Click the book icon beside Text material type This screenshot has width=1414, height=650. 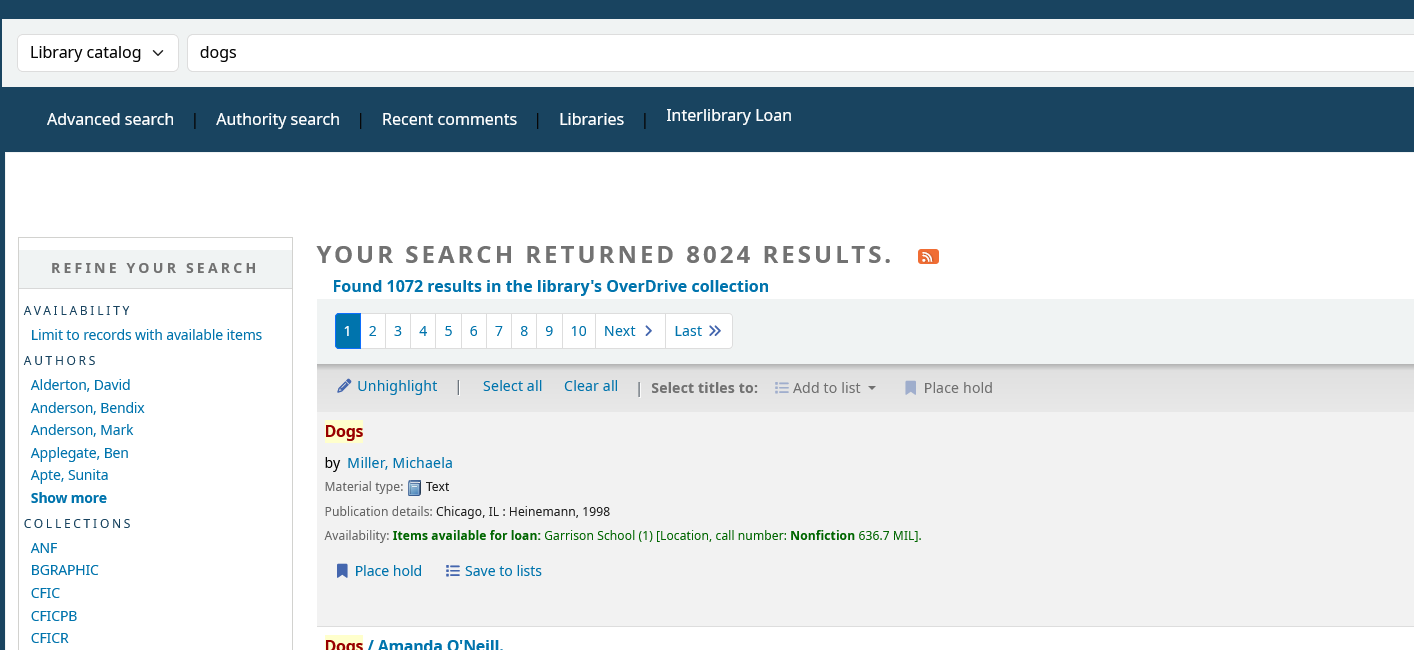414,488
